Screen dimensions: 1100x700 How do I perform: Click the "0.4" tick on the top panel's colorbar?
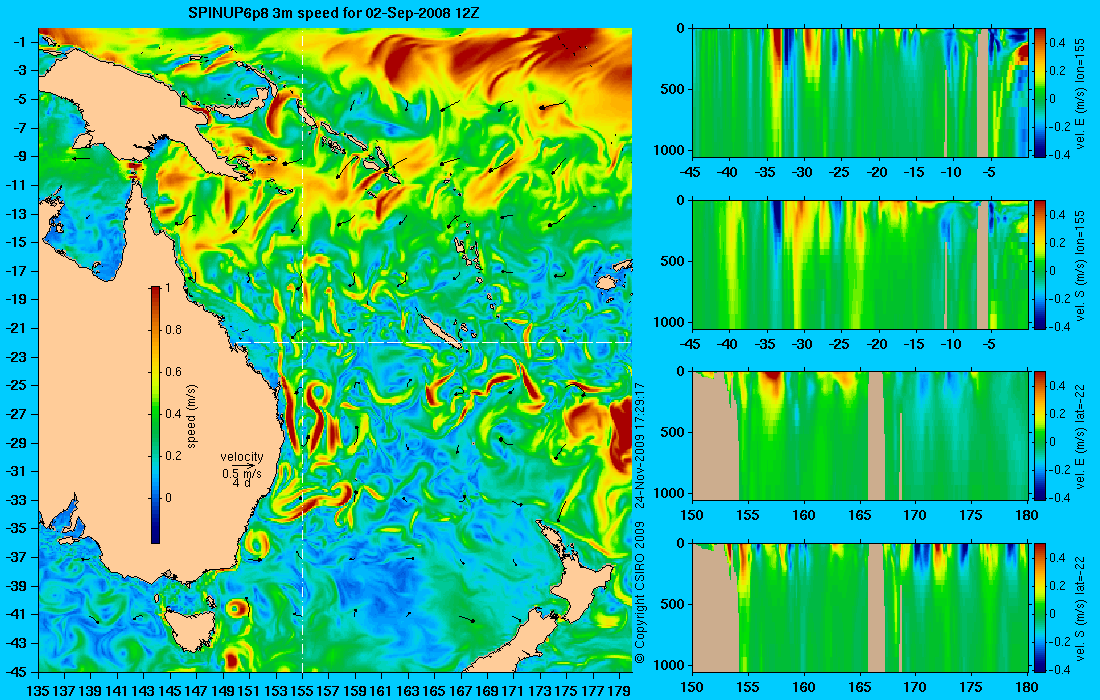[1057, 42]
